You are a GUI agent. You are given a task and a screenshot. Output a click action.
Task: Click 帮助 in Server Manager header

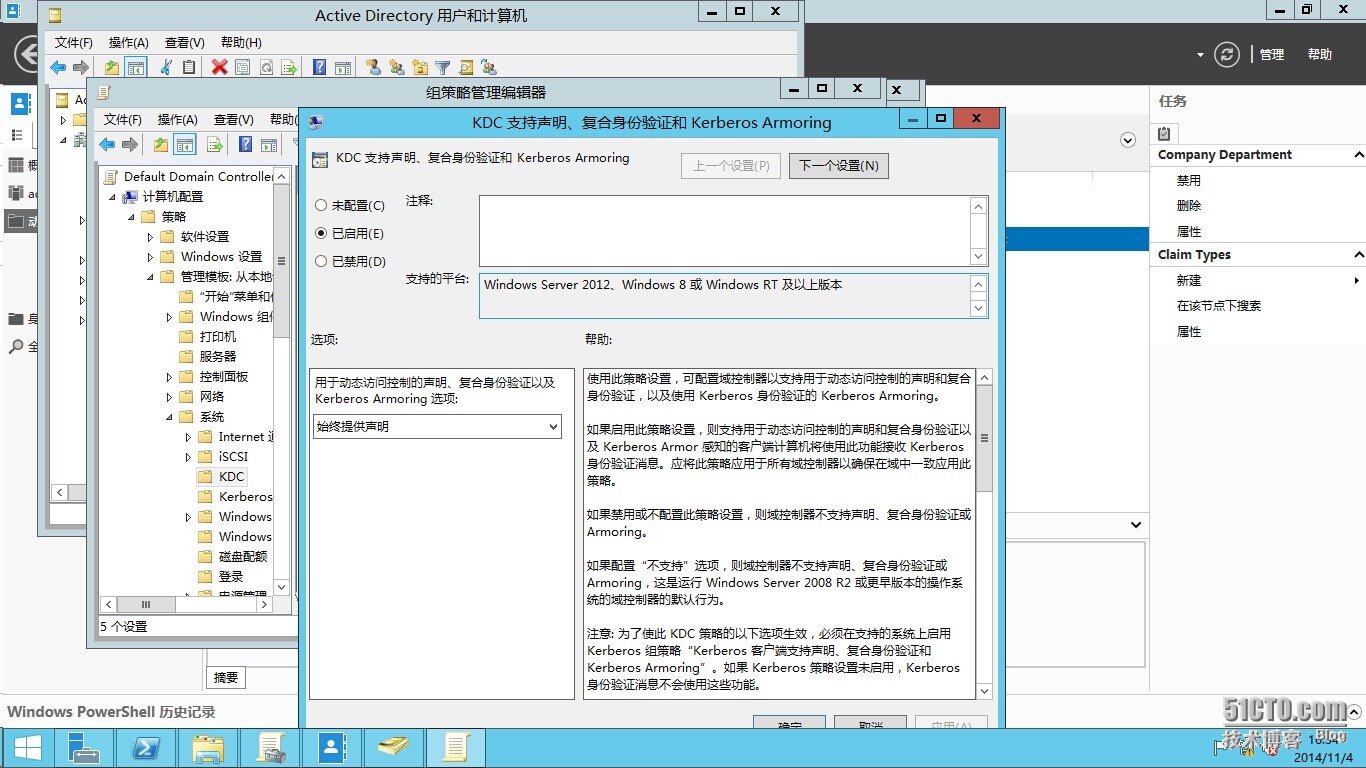coord(1320,55)
